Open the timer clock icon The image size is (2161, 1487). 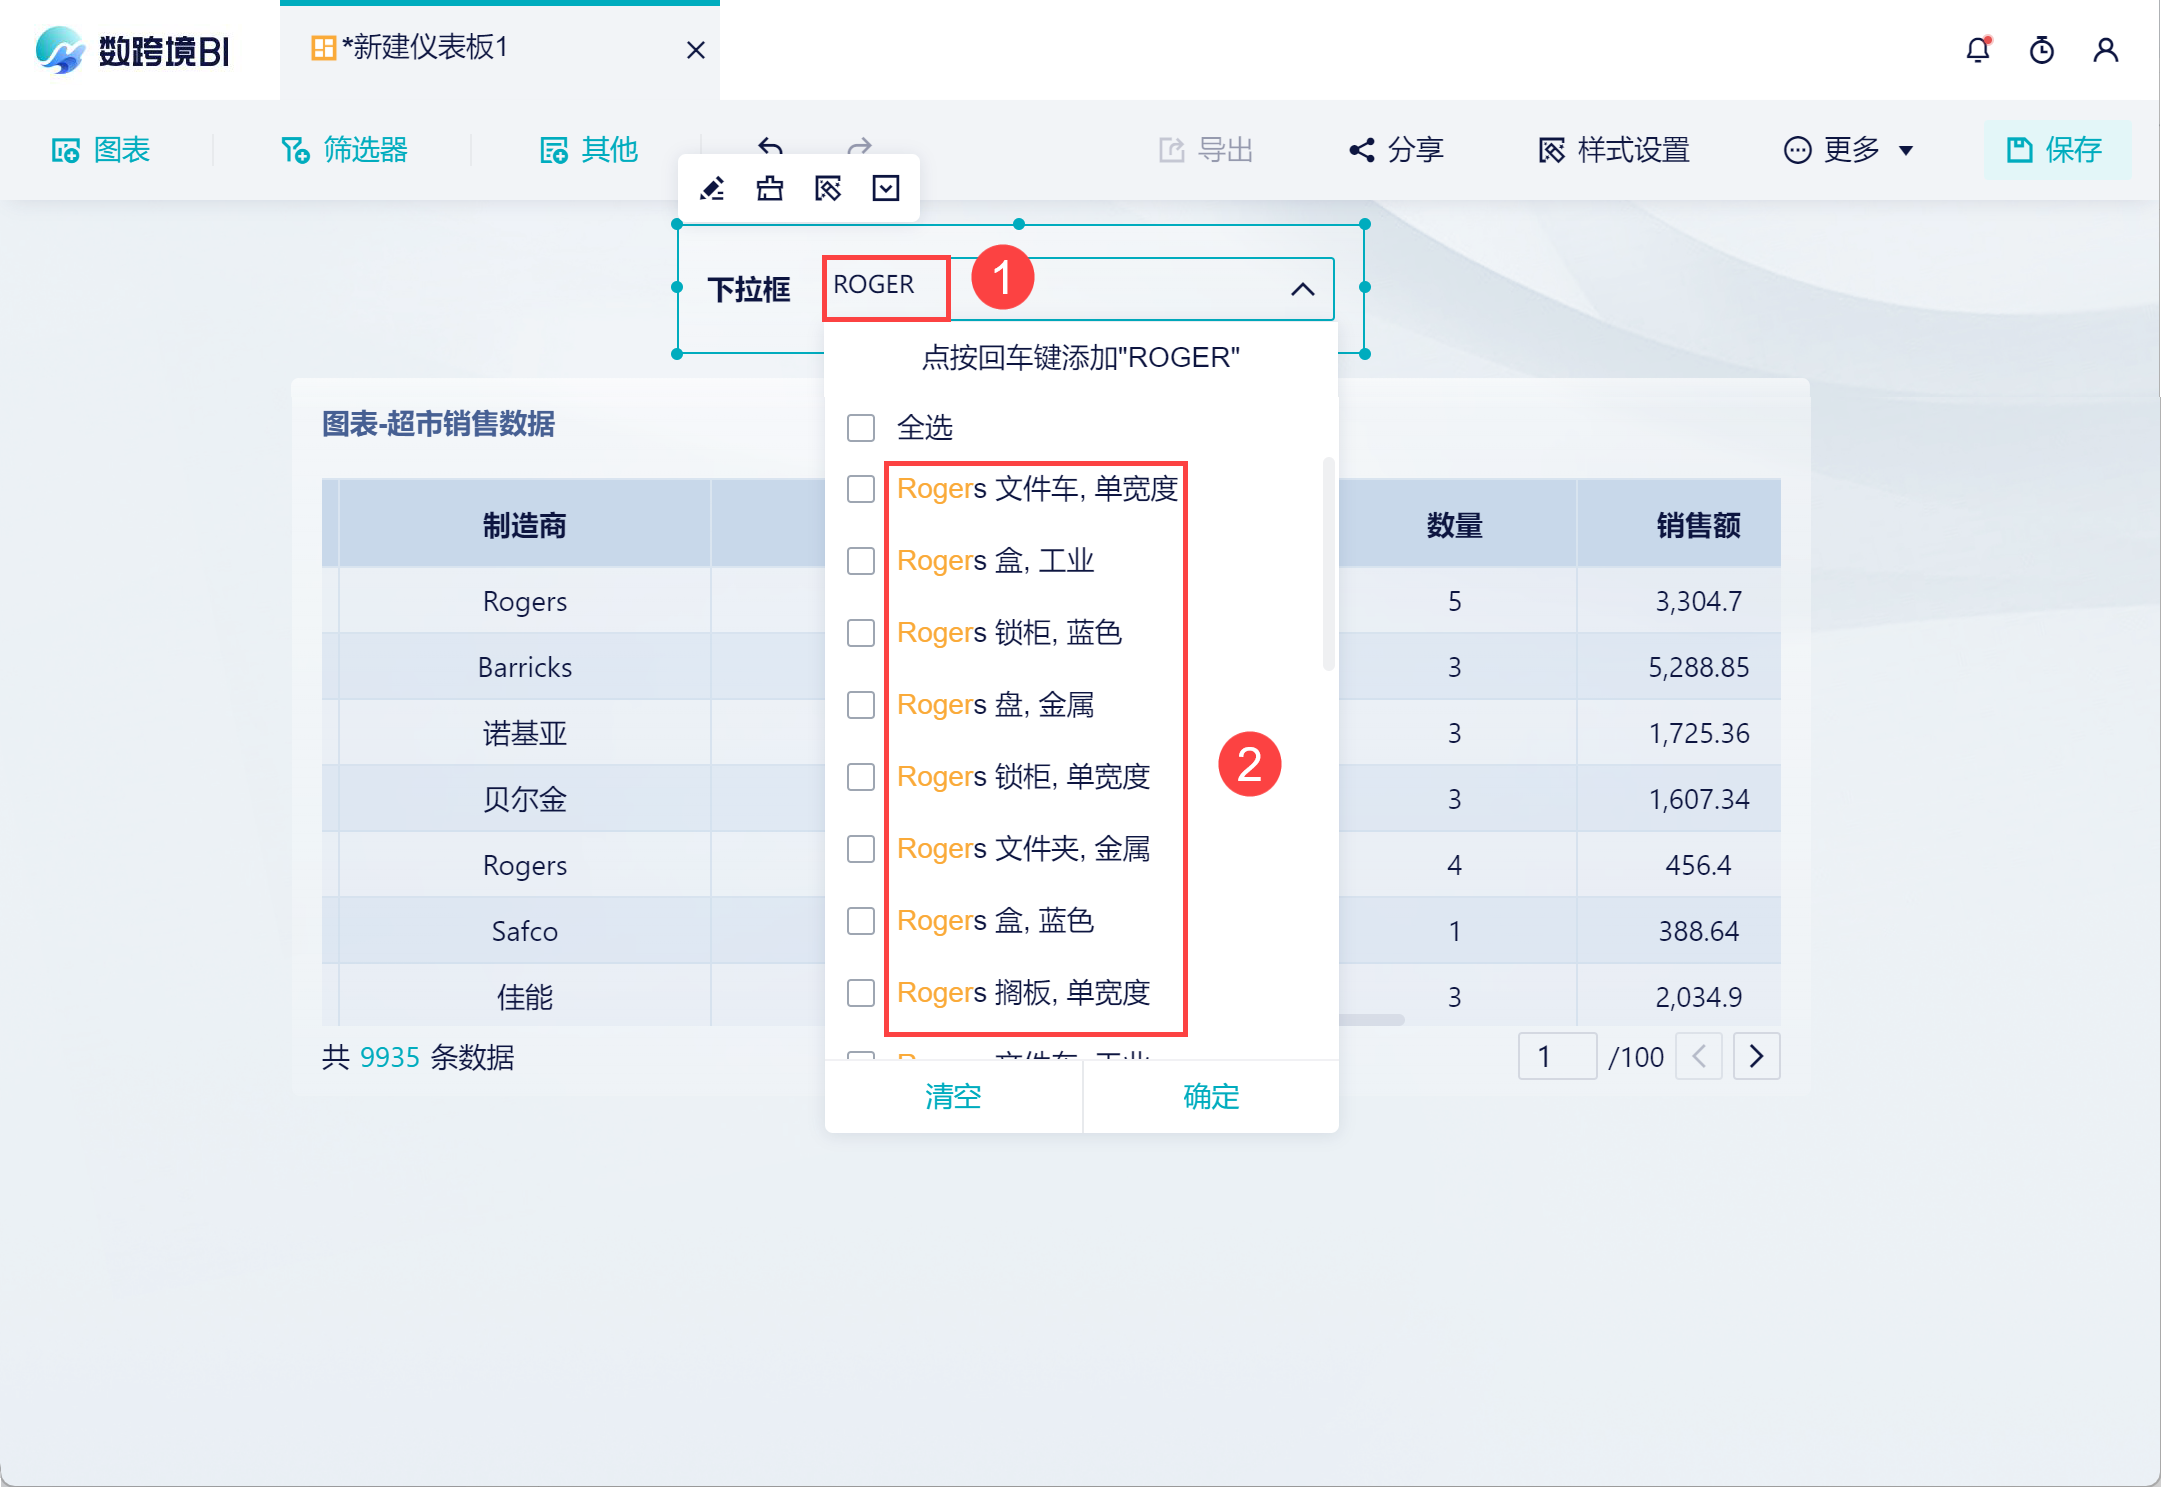click(x=2041, y=50)
